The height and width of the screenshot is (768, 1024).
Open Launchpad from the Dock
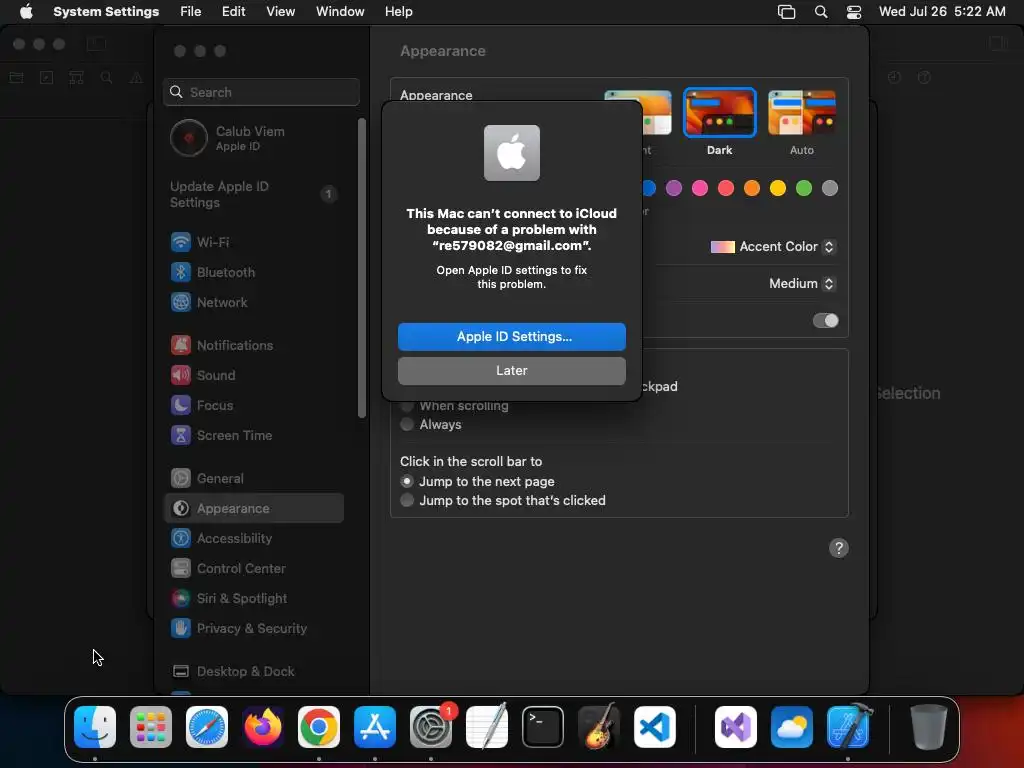click(x=151, y=727)
